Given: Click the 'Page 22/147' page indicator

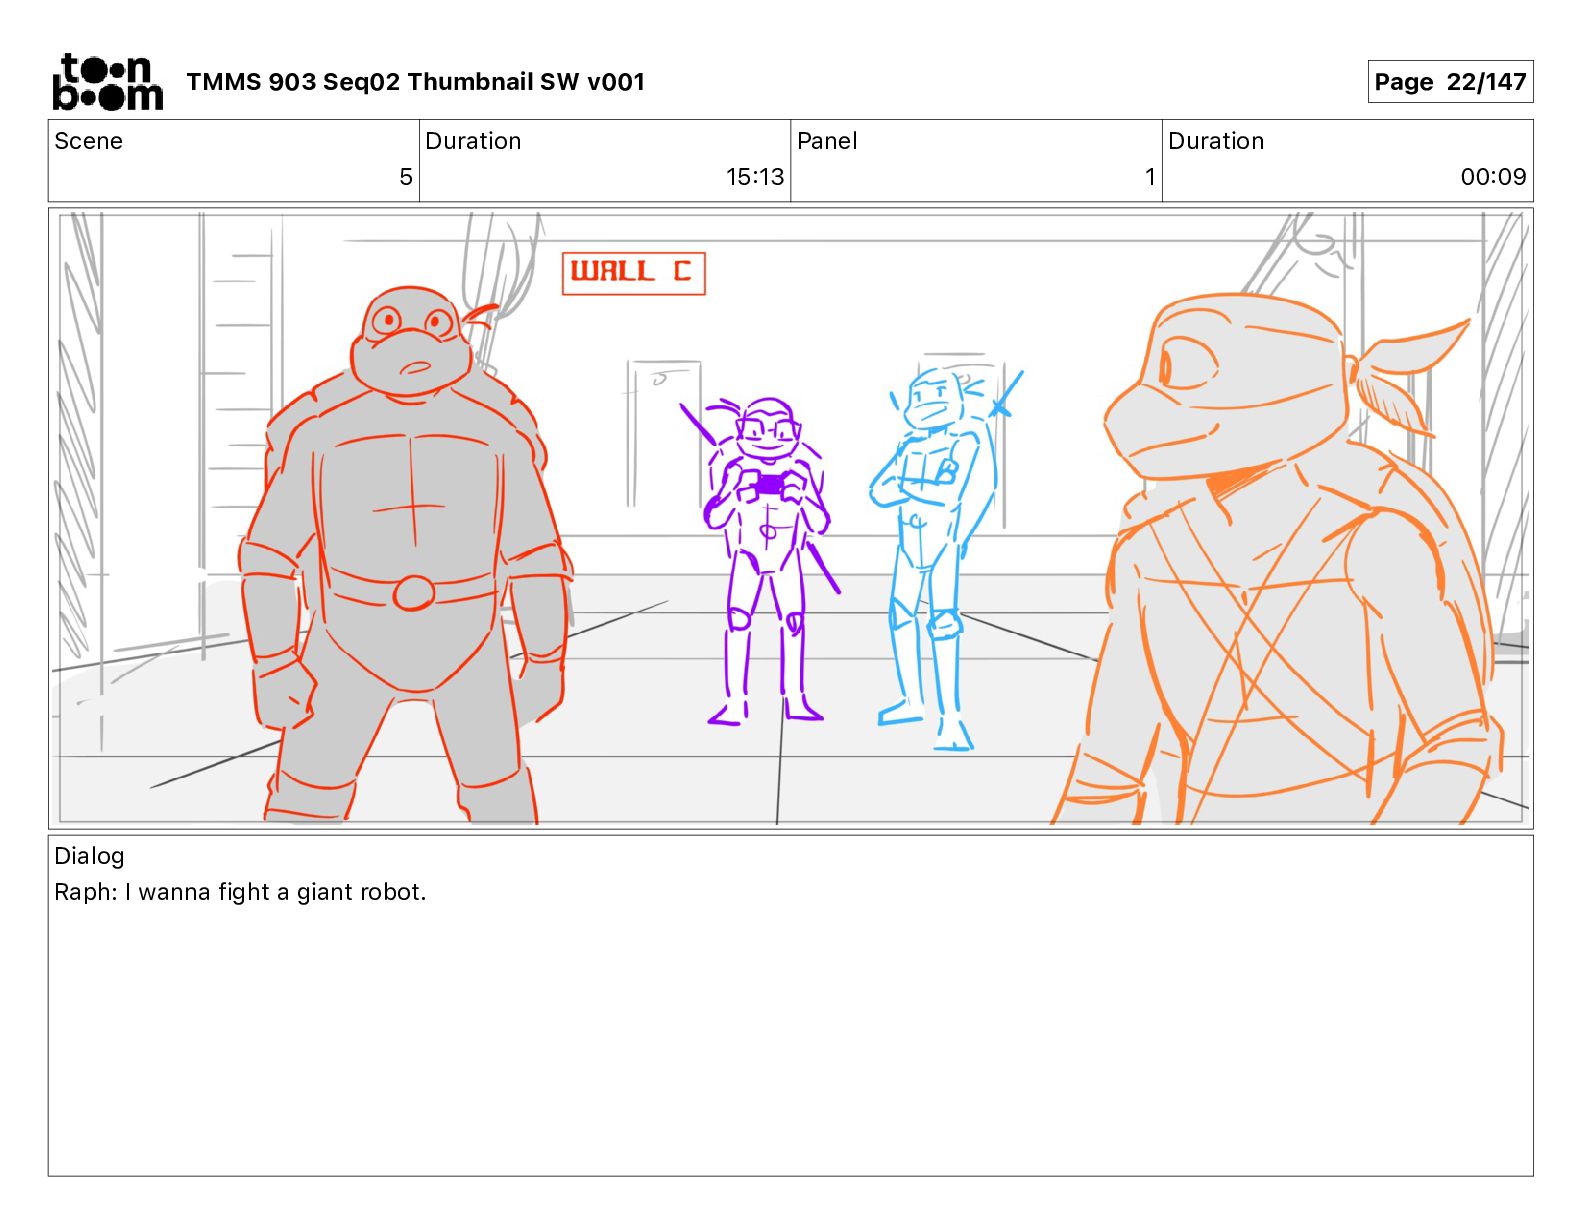Looking at the screenshot, I should click(1450, 82).
